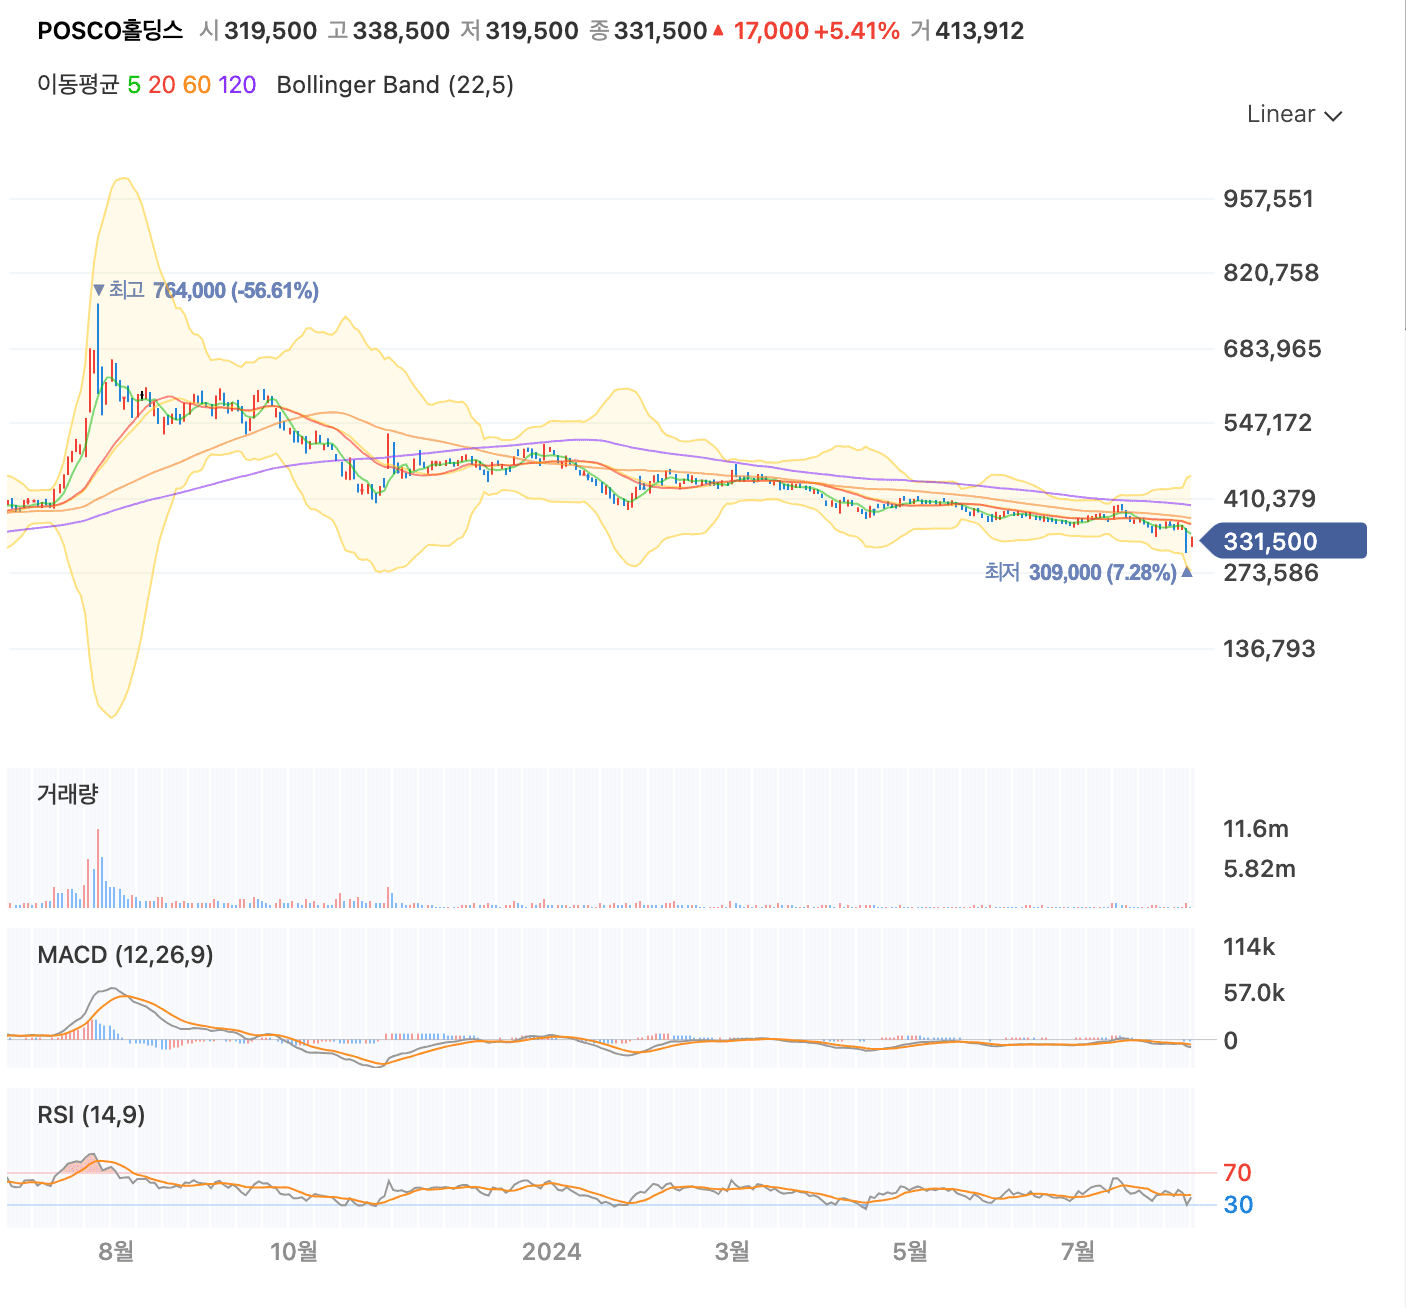Click the 7월 date axis label

(x=1078, y=1251)
